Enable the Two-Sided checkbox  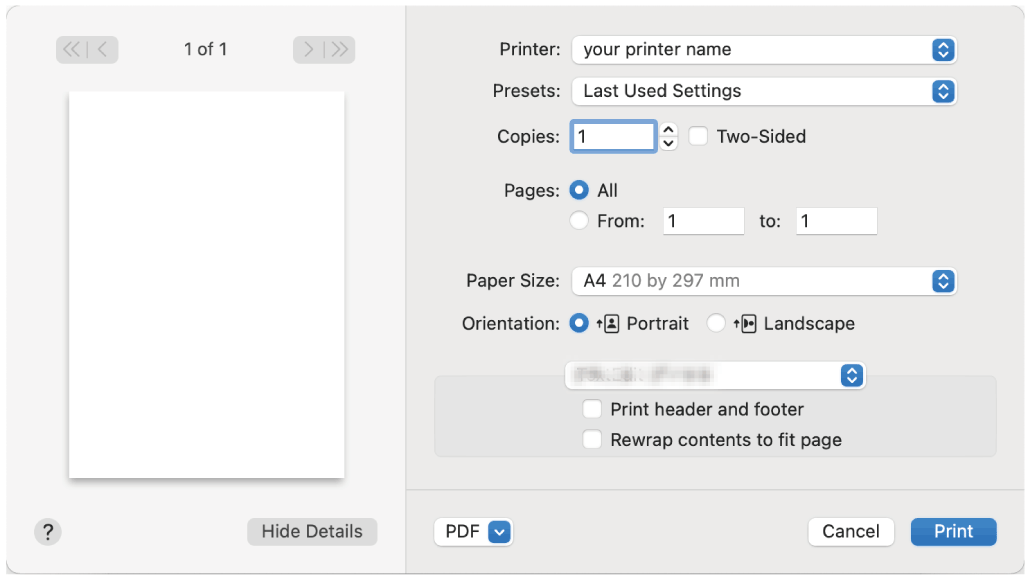(x=698, y=137)
